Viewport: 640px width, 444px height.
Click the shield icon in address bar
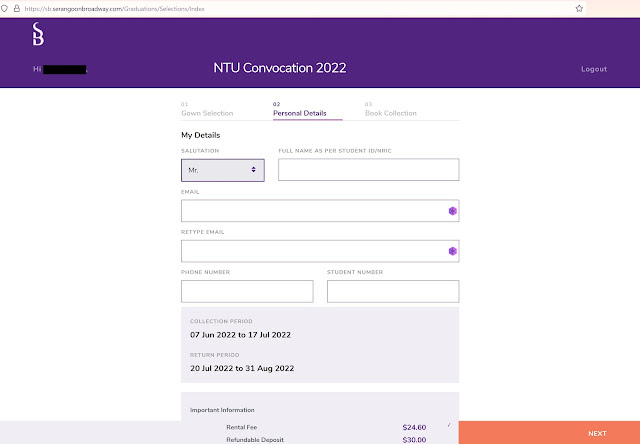(4, 8)
